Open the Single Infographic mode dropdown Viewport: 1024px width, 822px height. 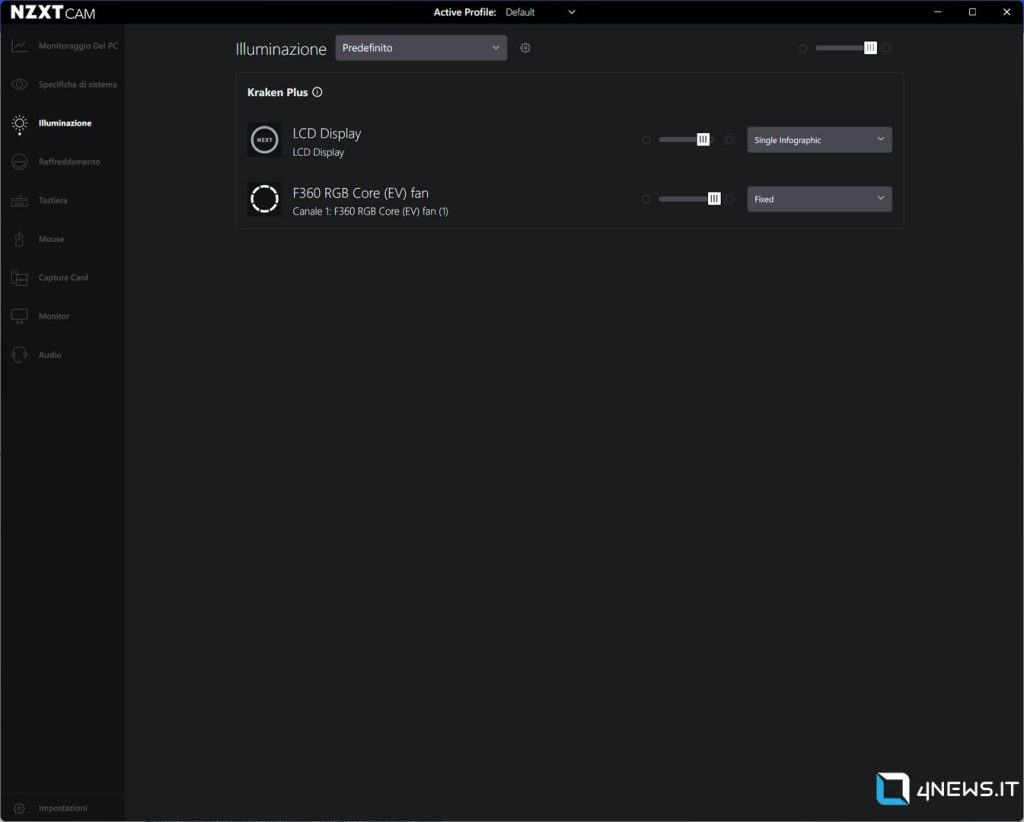pos(819,140)
